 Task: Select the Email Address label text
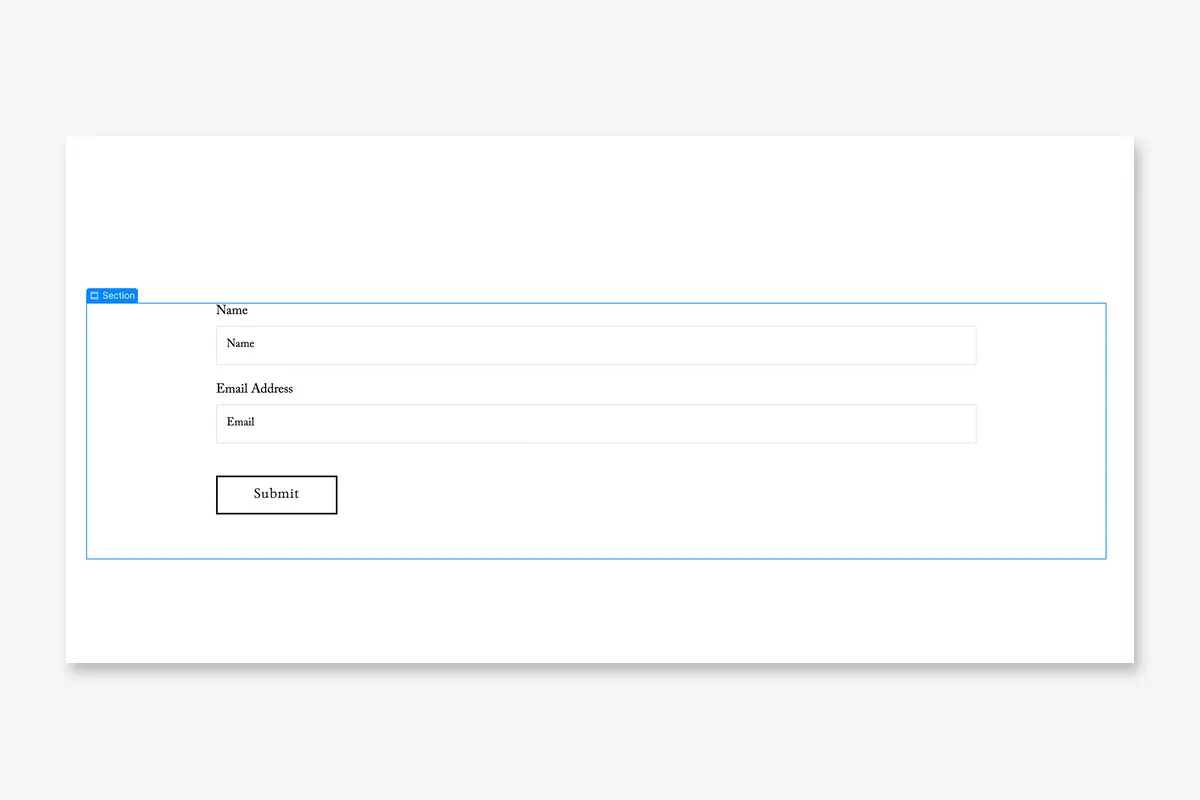pos(254,388)
